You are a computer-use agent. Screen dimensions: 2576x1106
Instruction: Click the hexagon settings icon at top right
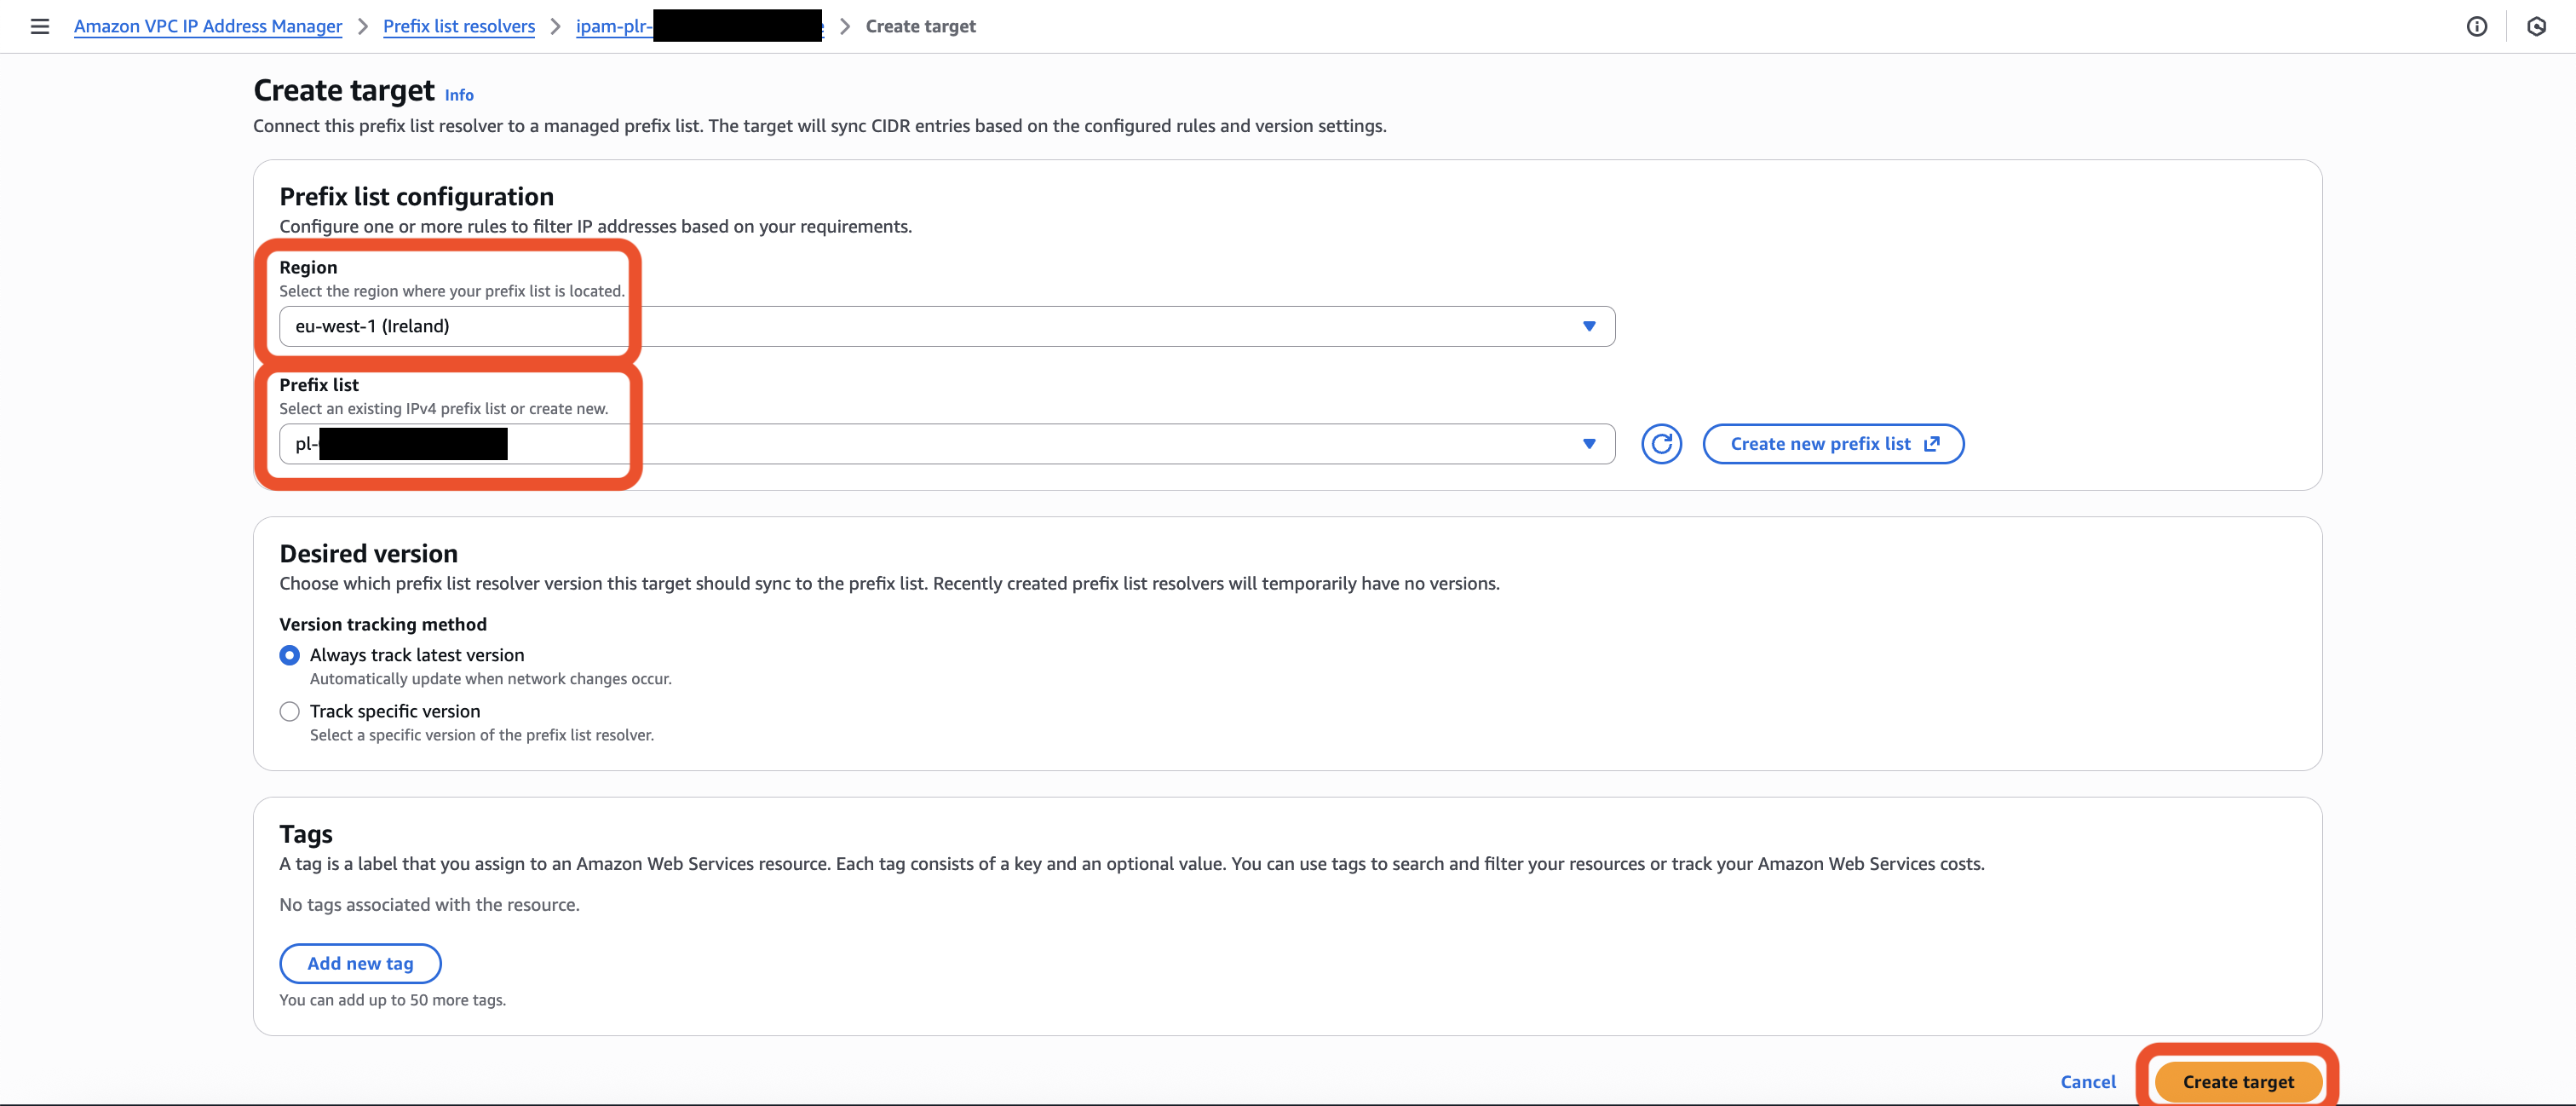2536,26
